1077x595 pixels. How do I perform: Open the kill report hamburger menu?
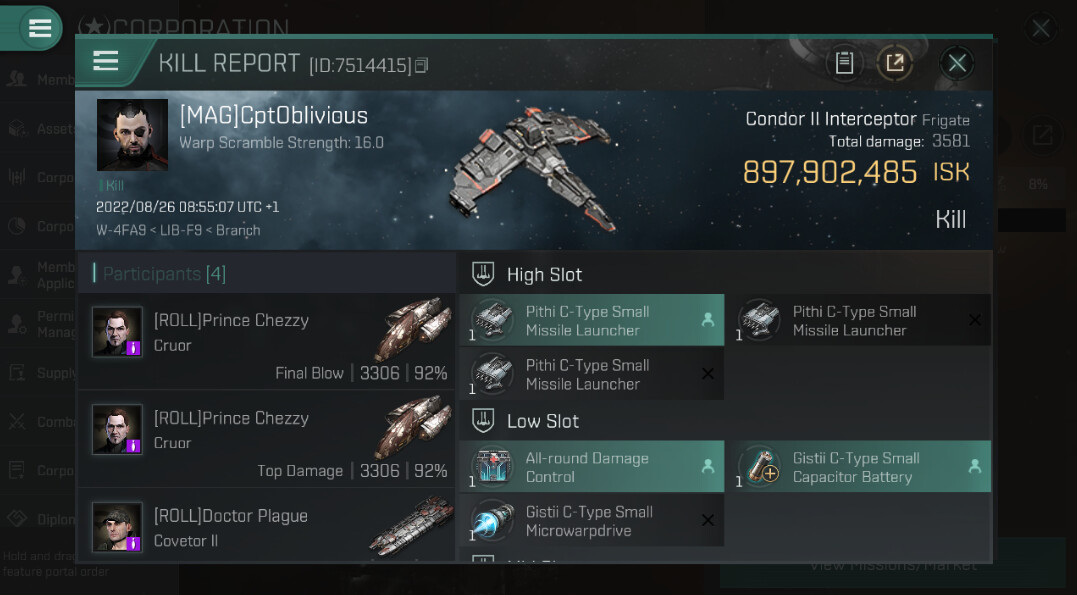click(106, 61)
